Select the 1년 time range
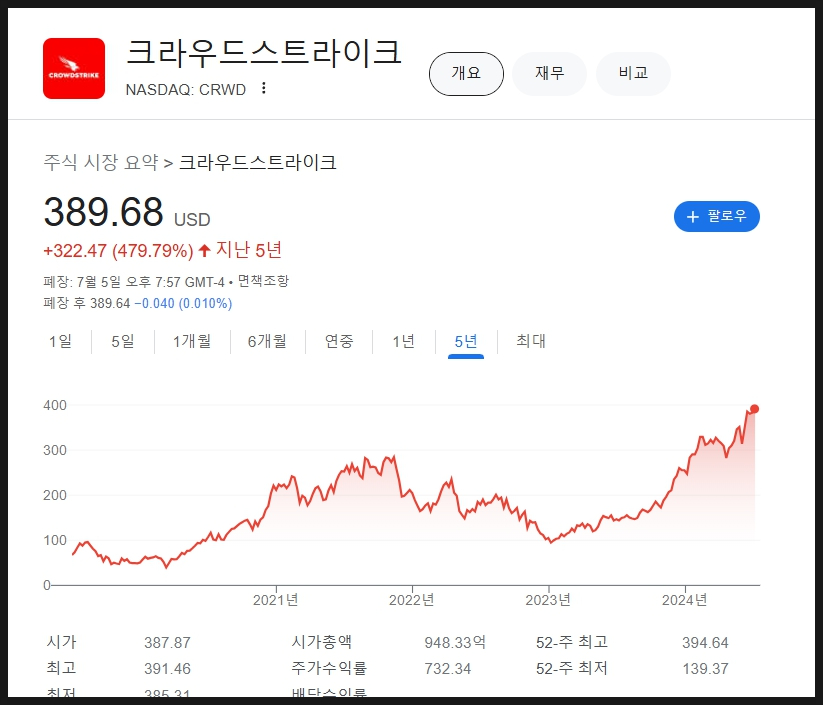The width and height of the screenshot is (823, 705). tap(404, 341)
